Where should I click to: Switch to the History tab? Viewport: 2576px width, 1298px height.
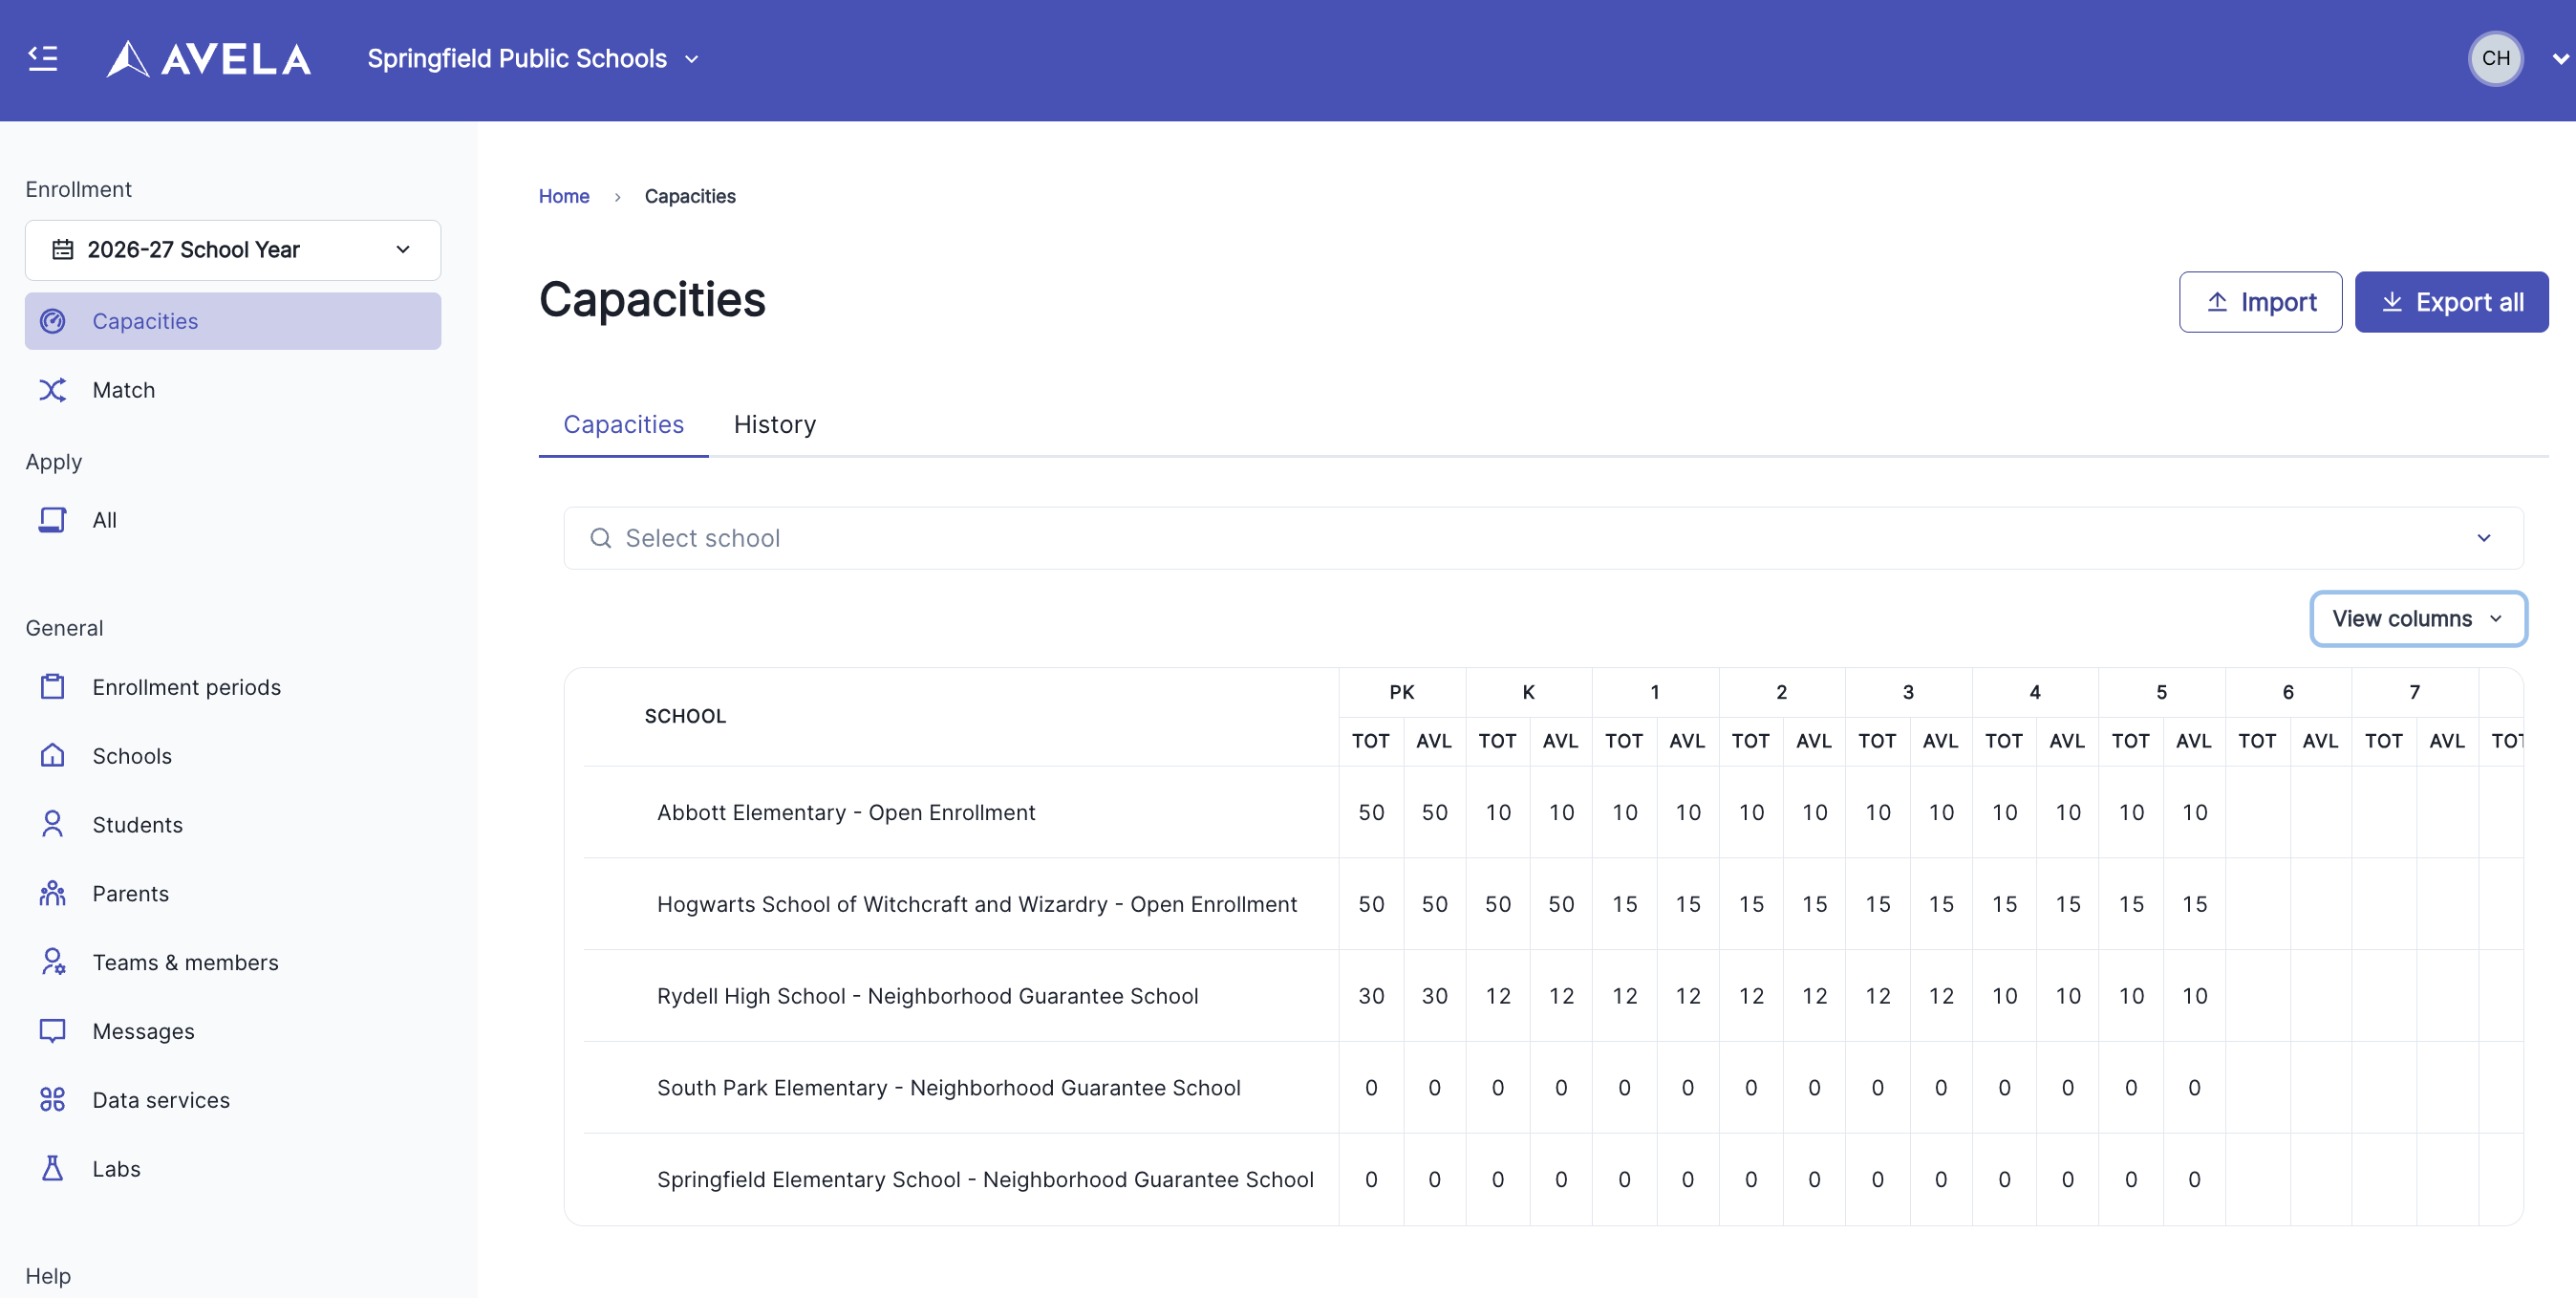[774, 425]
